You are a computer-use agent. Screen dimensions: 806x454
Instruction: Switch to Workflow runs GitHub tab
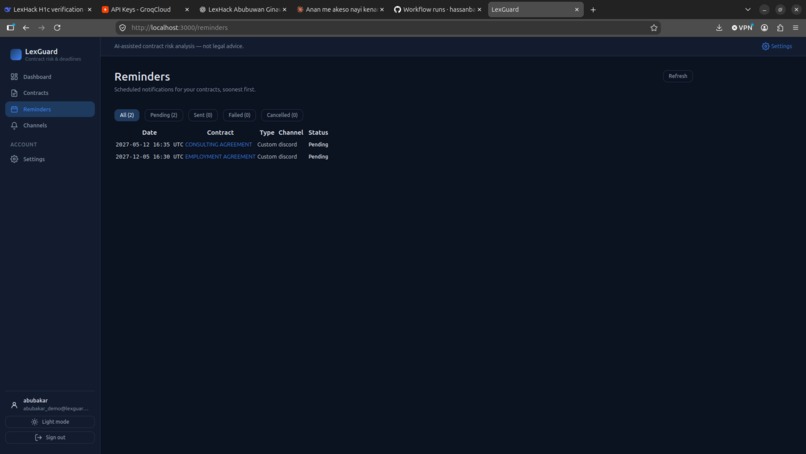click(x=438, y=9)
